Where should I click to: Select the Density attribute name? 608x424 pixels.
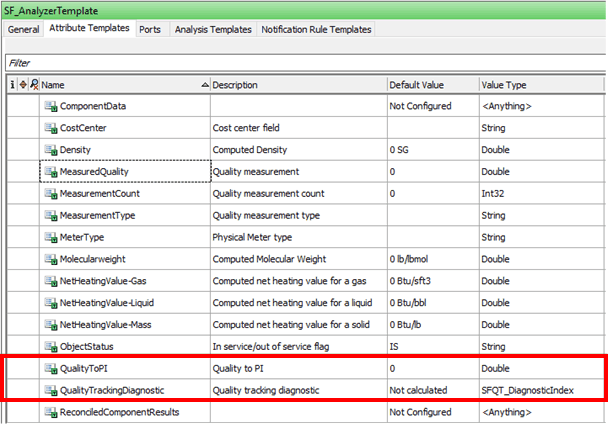click(75, 150)
